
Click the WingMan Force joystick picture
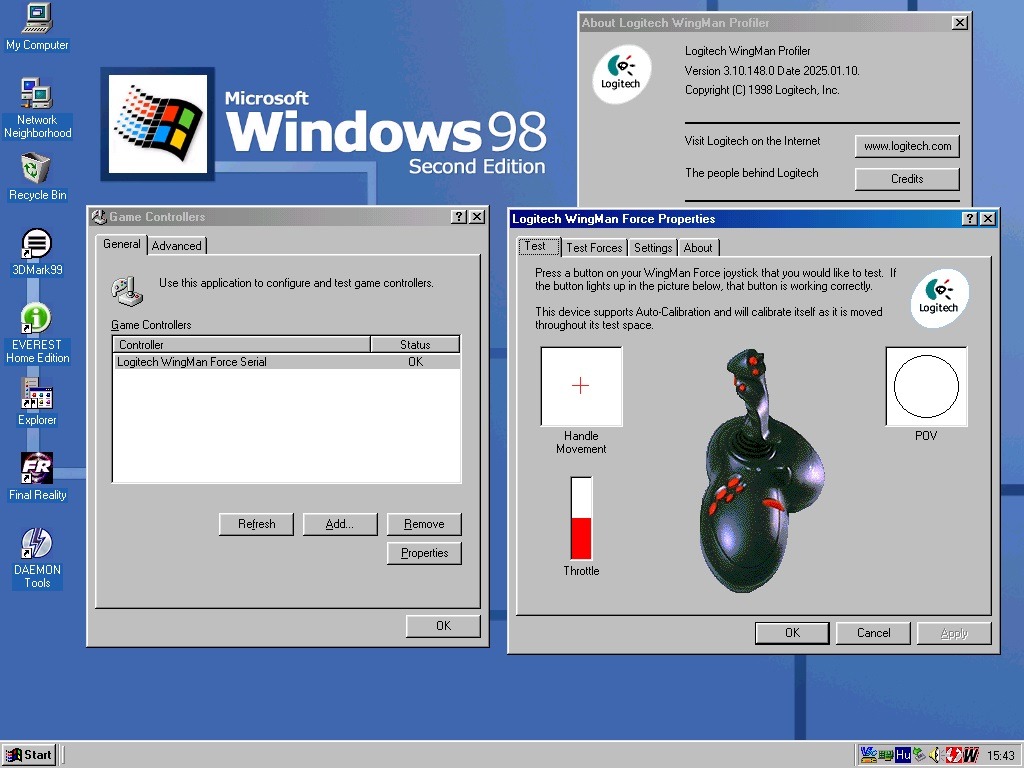tap(761, 470)
